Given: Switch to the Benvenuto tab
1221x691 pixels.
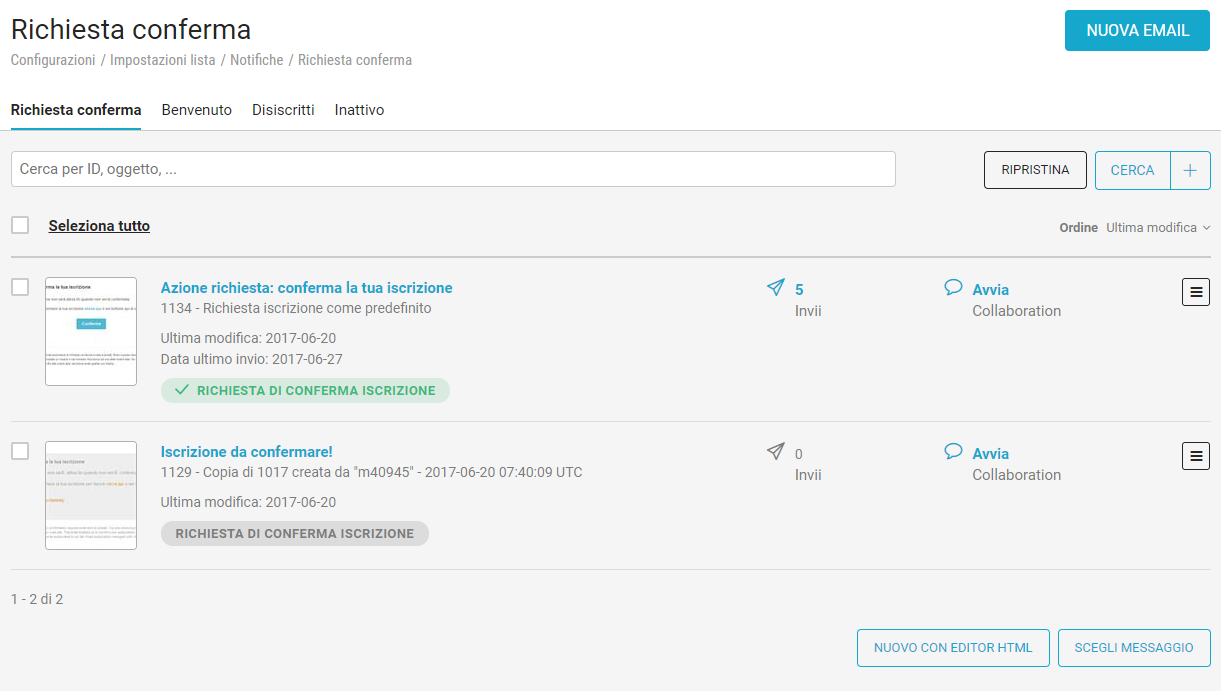Looking at the screenshot, I should (197, 110).
